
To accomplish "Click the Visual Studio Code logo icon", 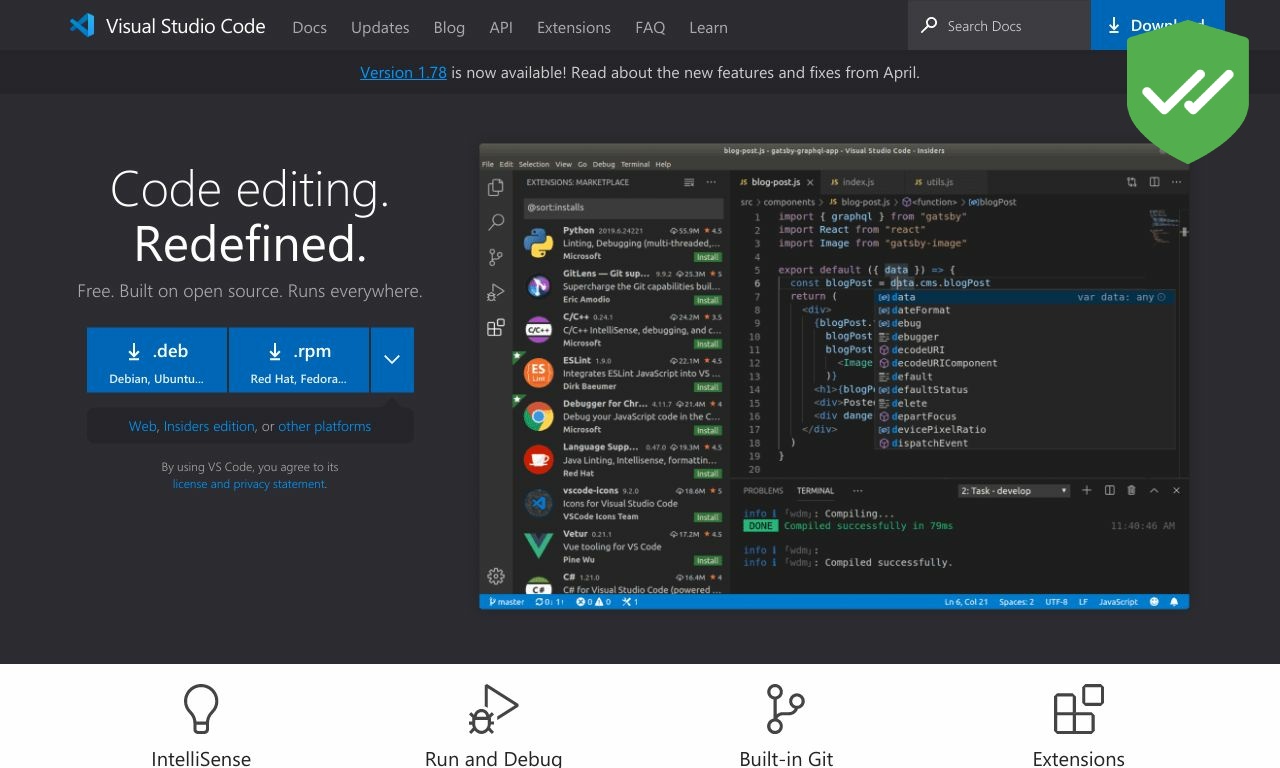I will coord(82,25).
